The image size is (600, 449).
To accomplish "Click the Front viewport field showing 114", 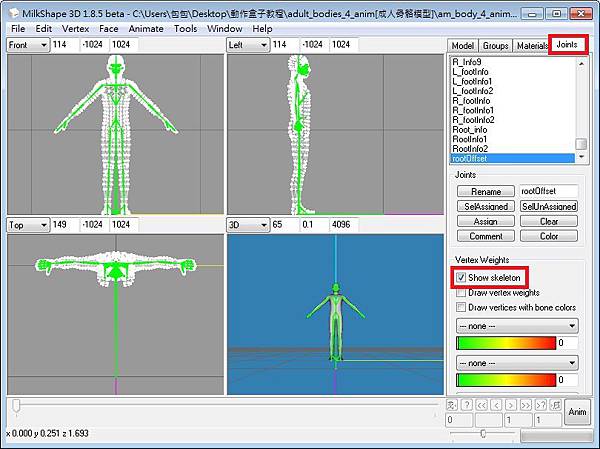I will 65,45.
